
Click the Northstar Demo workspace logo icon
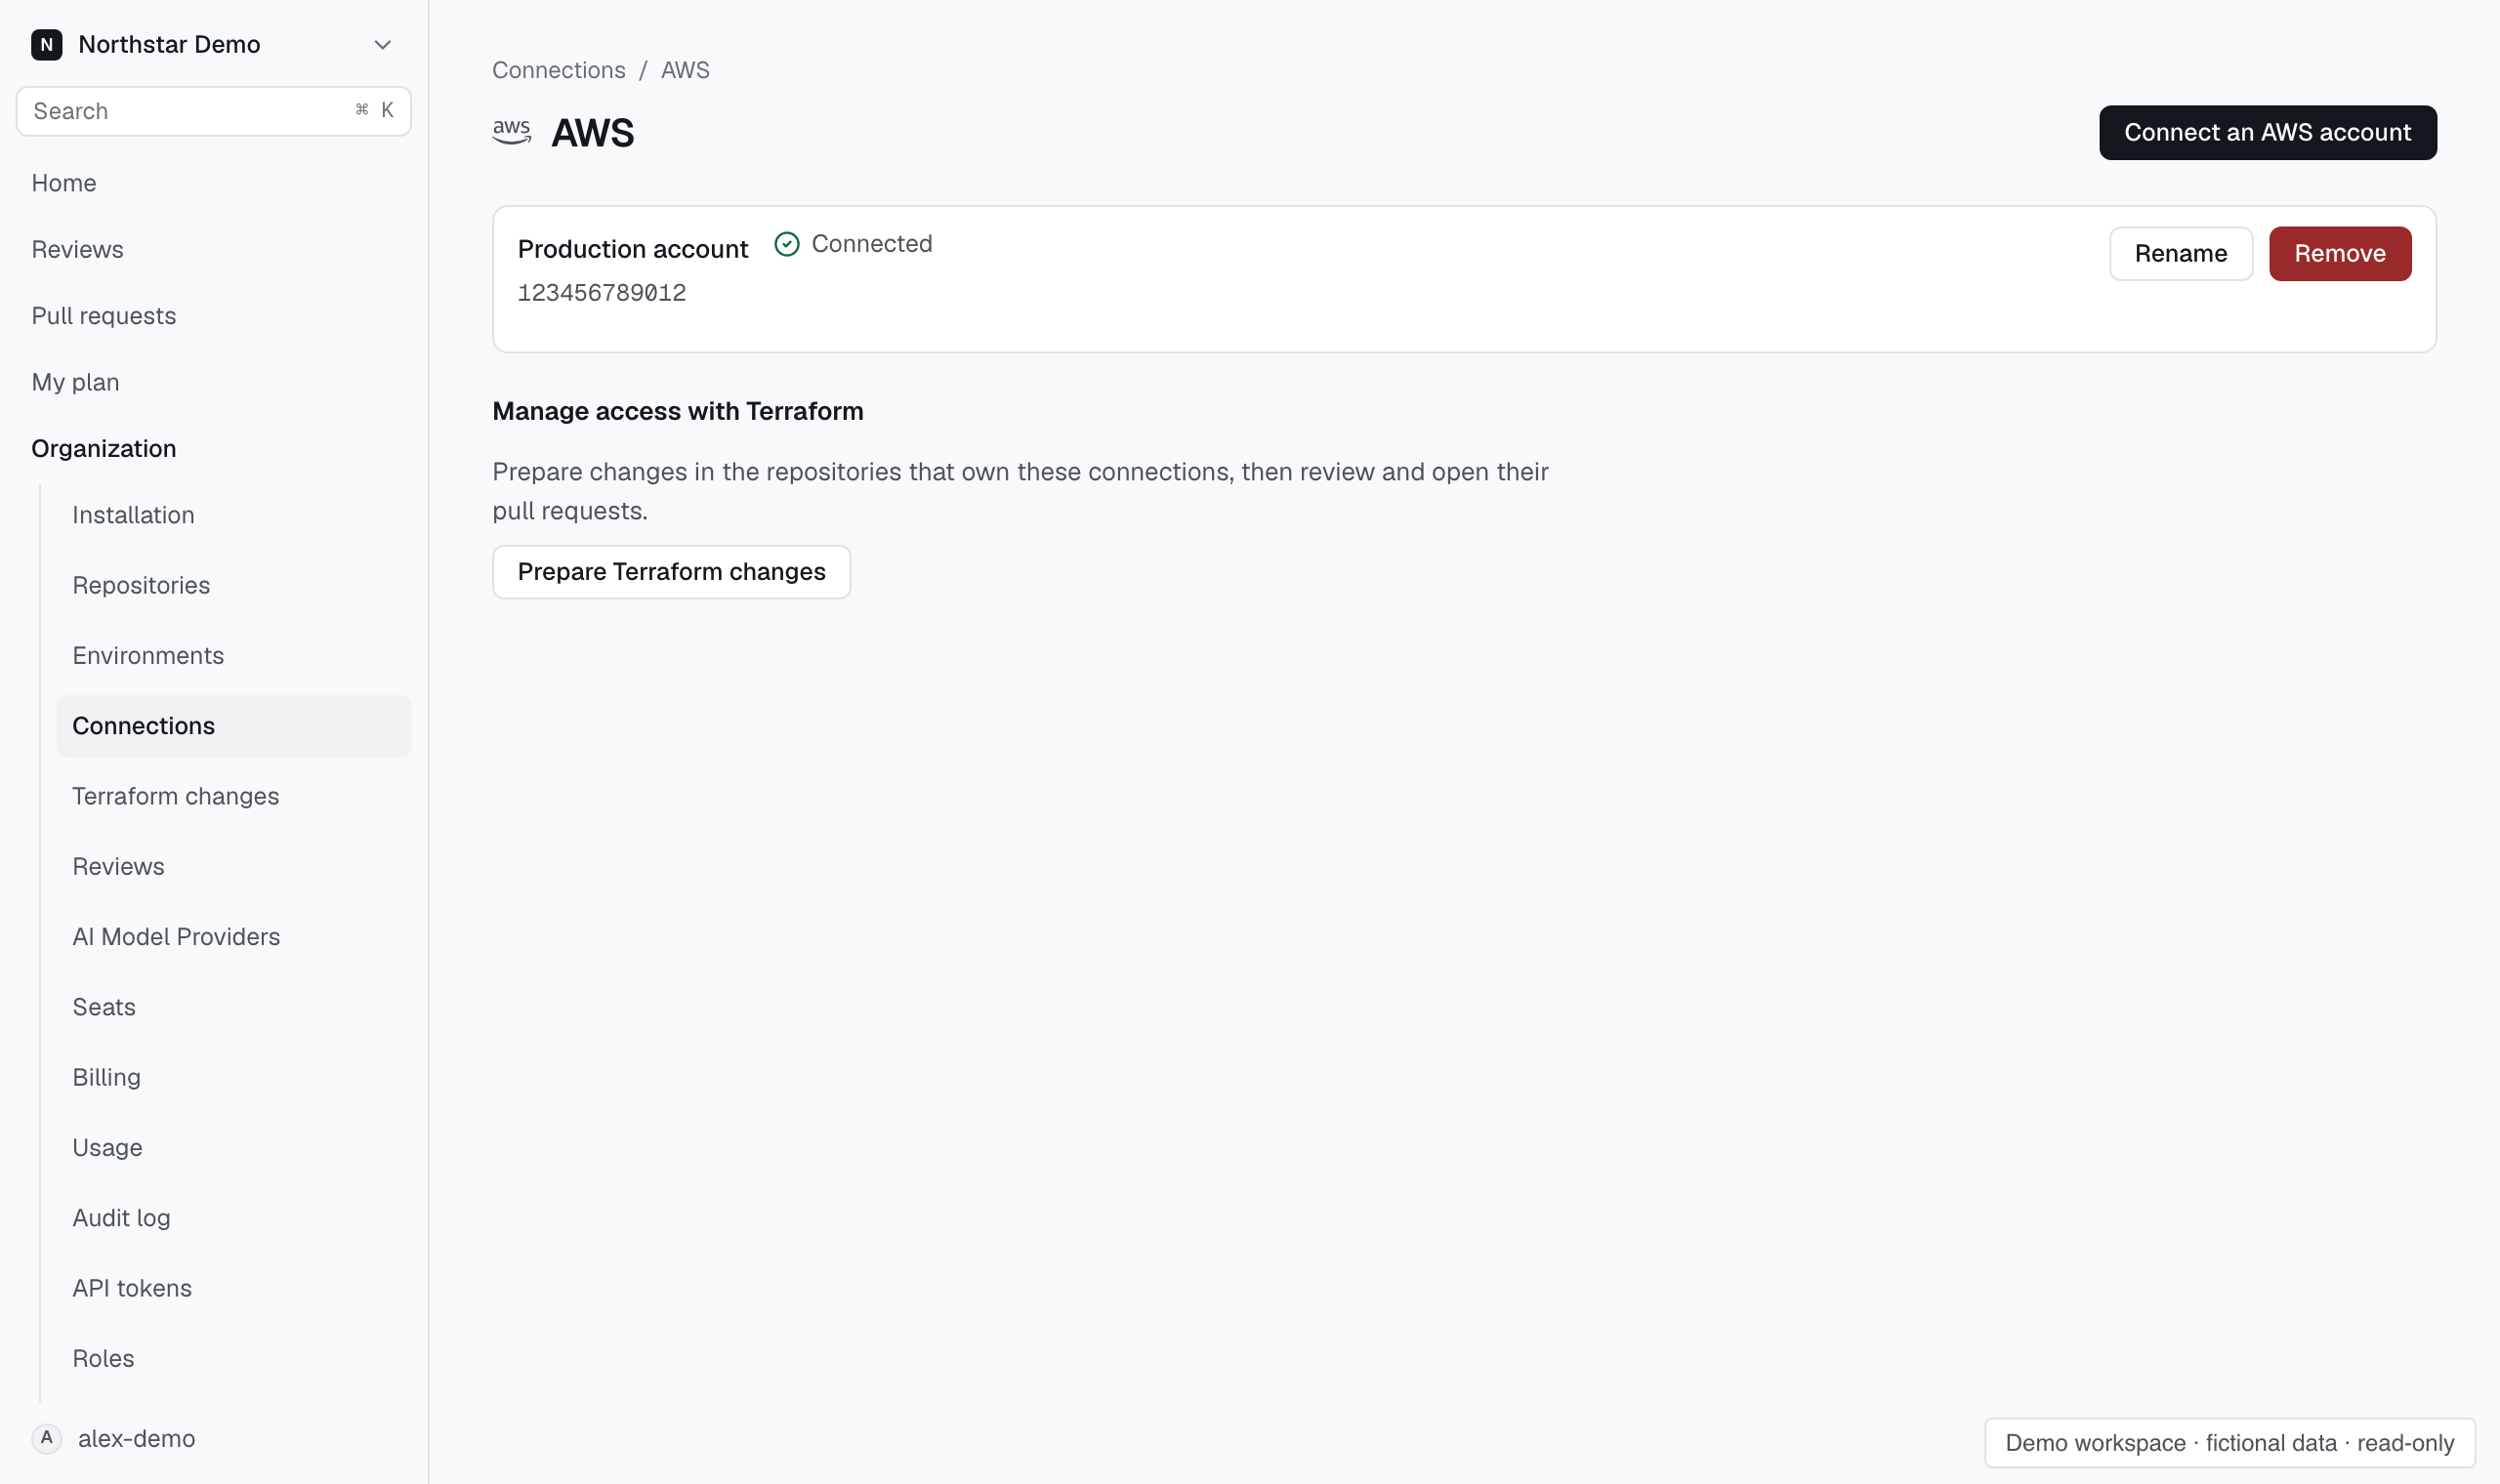[46, 44]
